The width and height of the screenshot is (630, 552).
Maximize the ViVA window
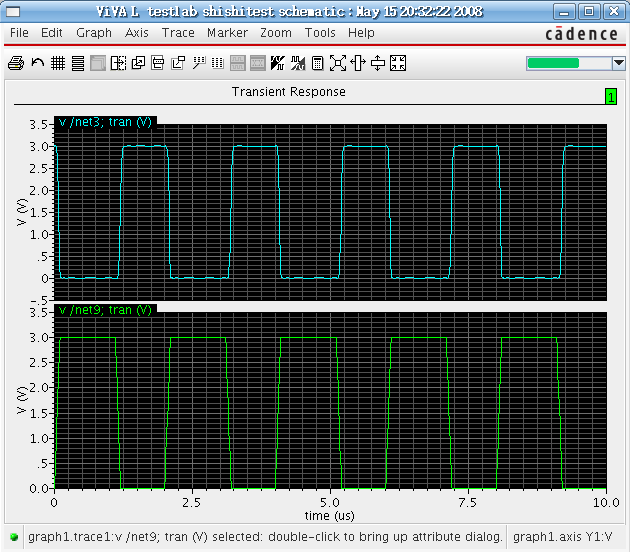(589, 11)
